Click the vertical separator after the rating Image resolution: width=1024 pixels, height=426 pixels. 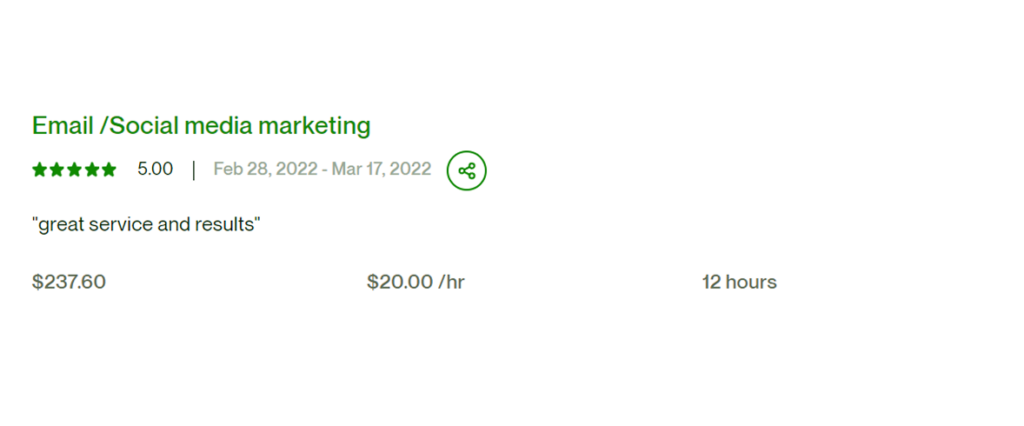click(193, 169)
